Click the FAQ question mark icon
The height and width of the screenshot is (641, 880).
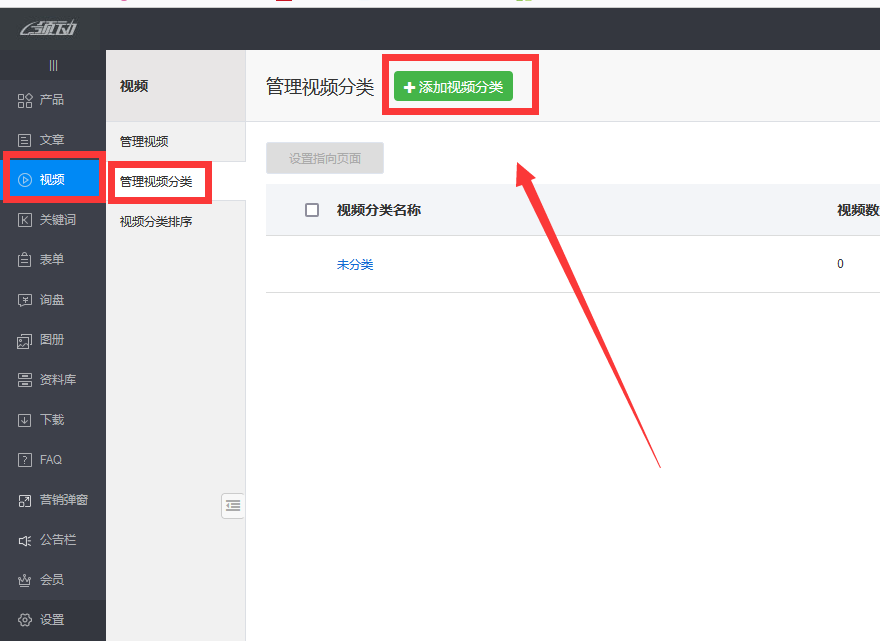tap(25, 460)
